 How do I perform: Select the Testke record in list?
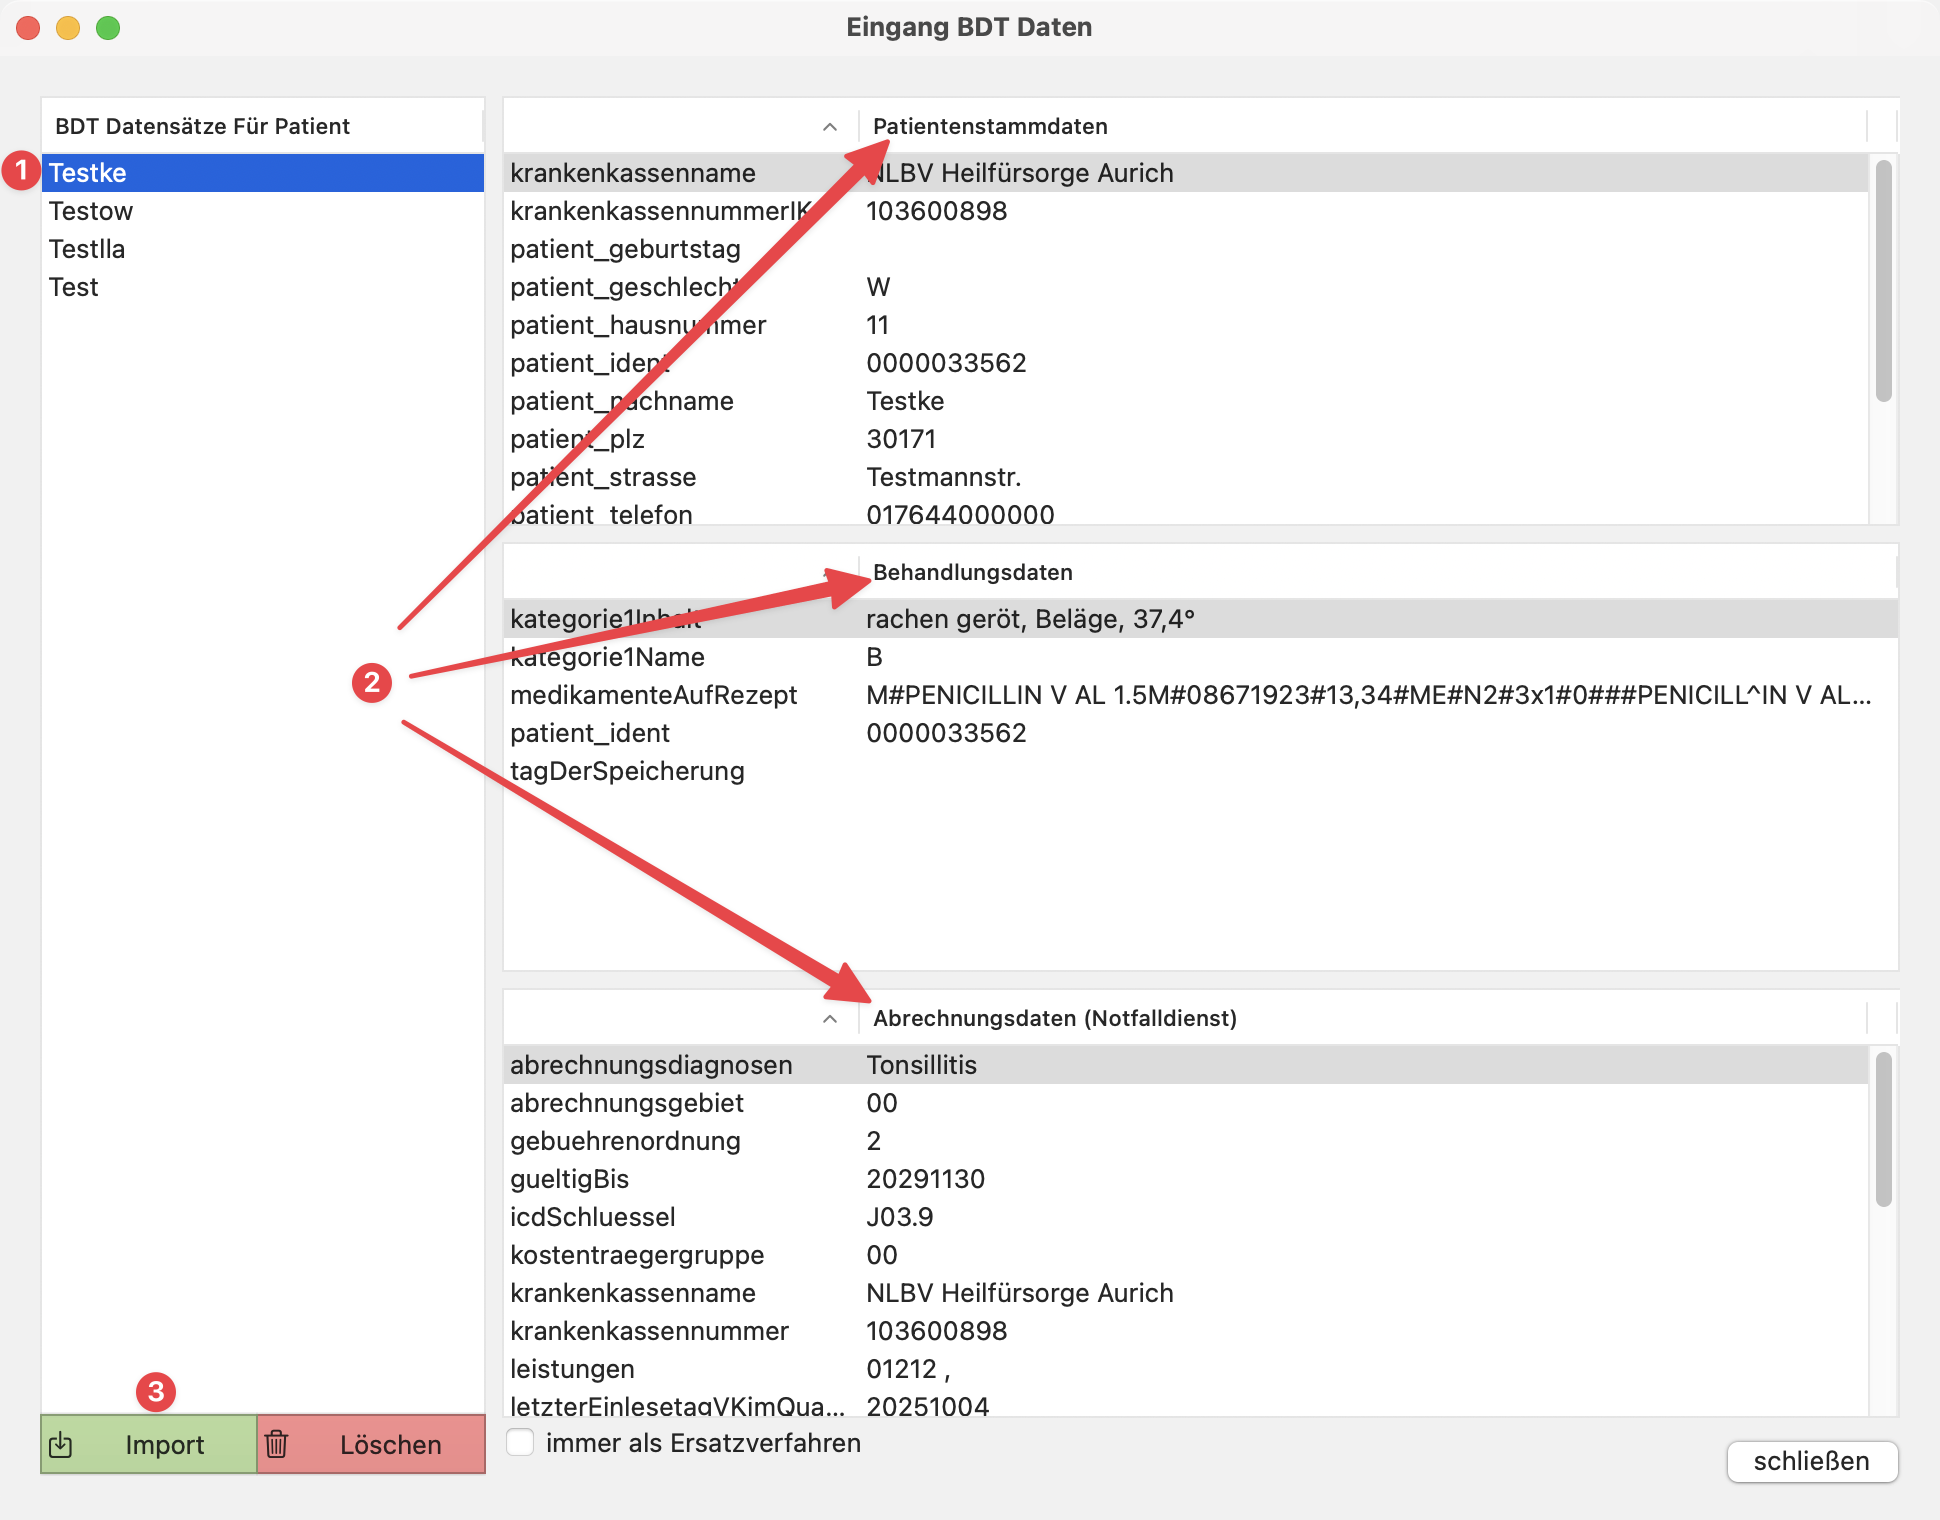88,173
